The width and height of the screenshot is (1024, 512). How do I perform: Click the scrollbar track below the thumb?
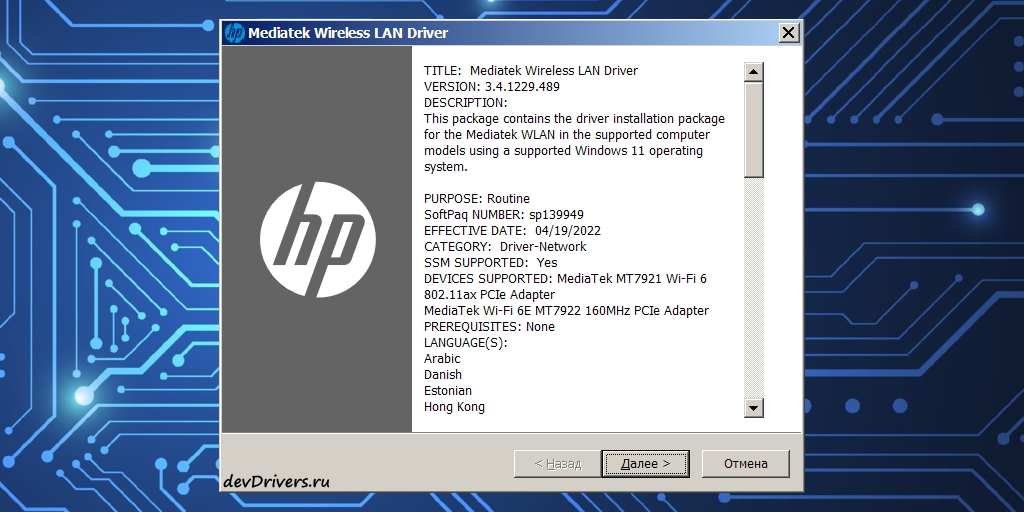pos(754,287)
